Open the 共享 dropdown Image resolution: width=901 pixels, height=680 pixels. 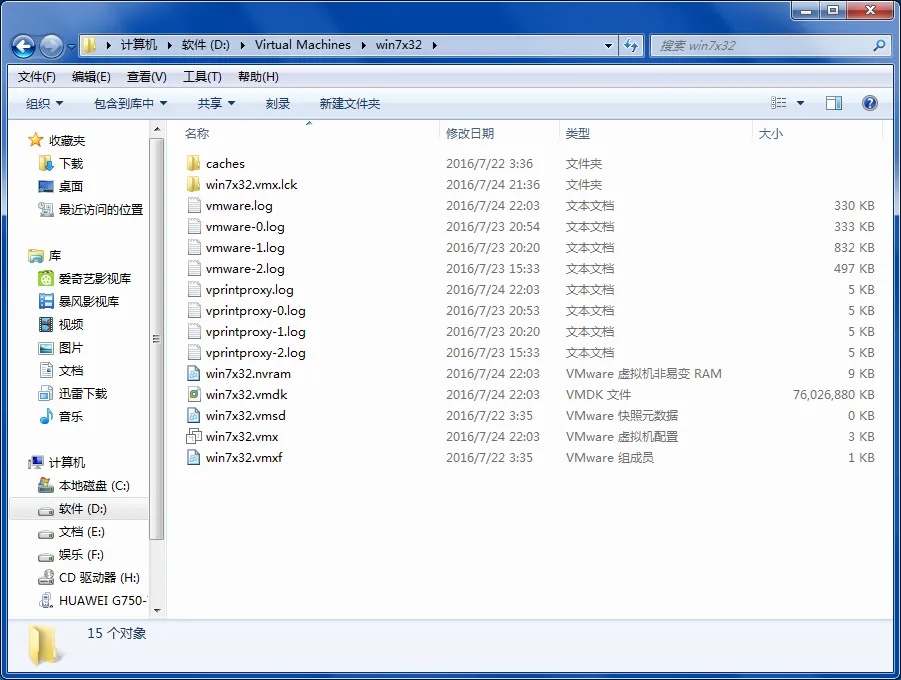pyautogui.click(x=216, y=103)
